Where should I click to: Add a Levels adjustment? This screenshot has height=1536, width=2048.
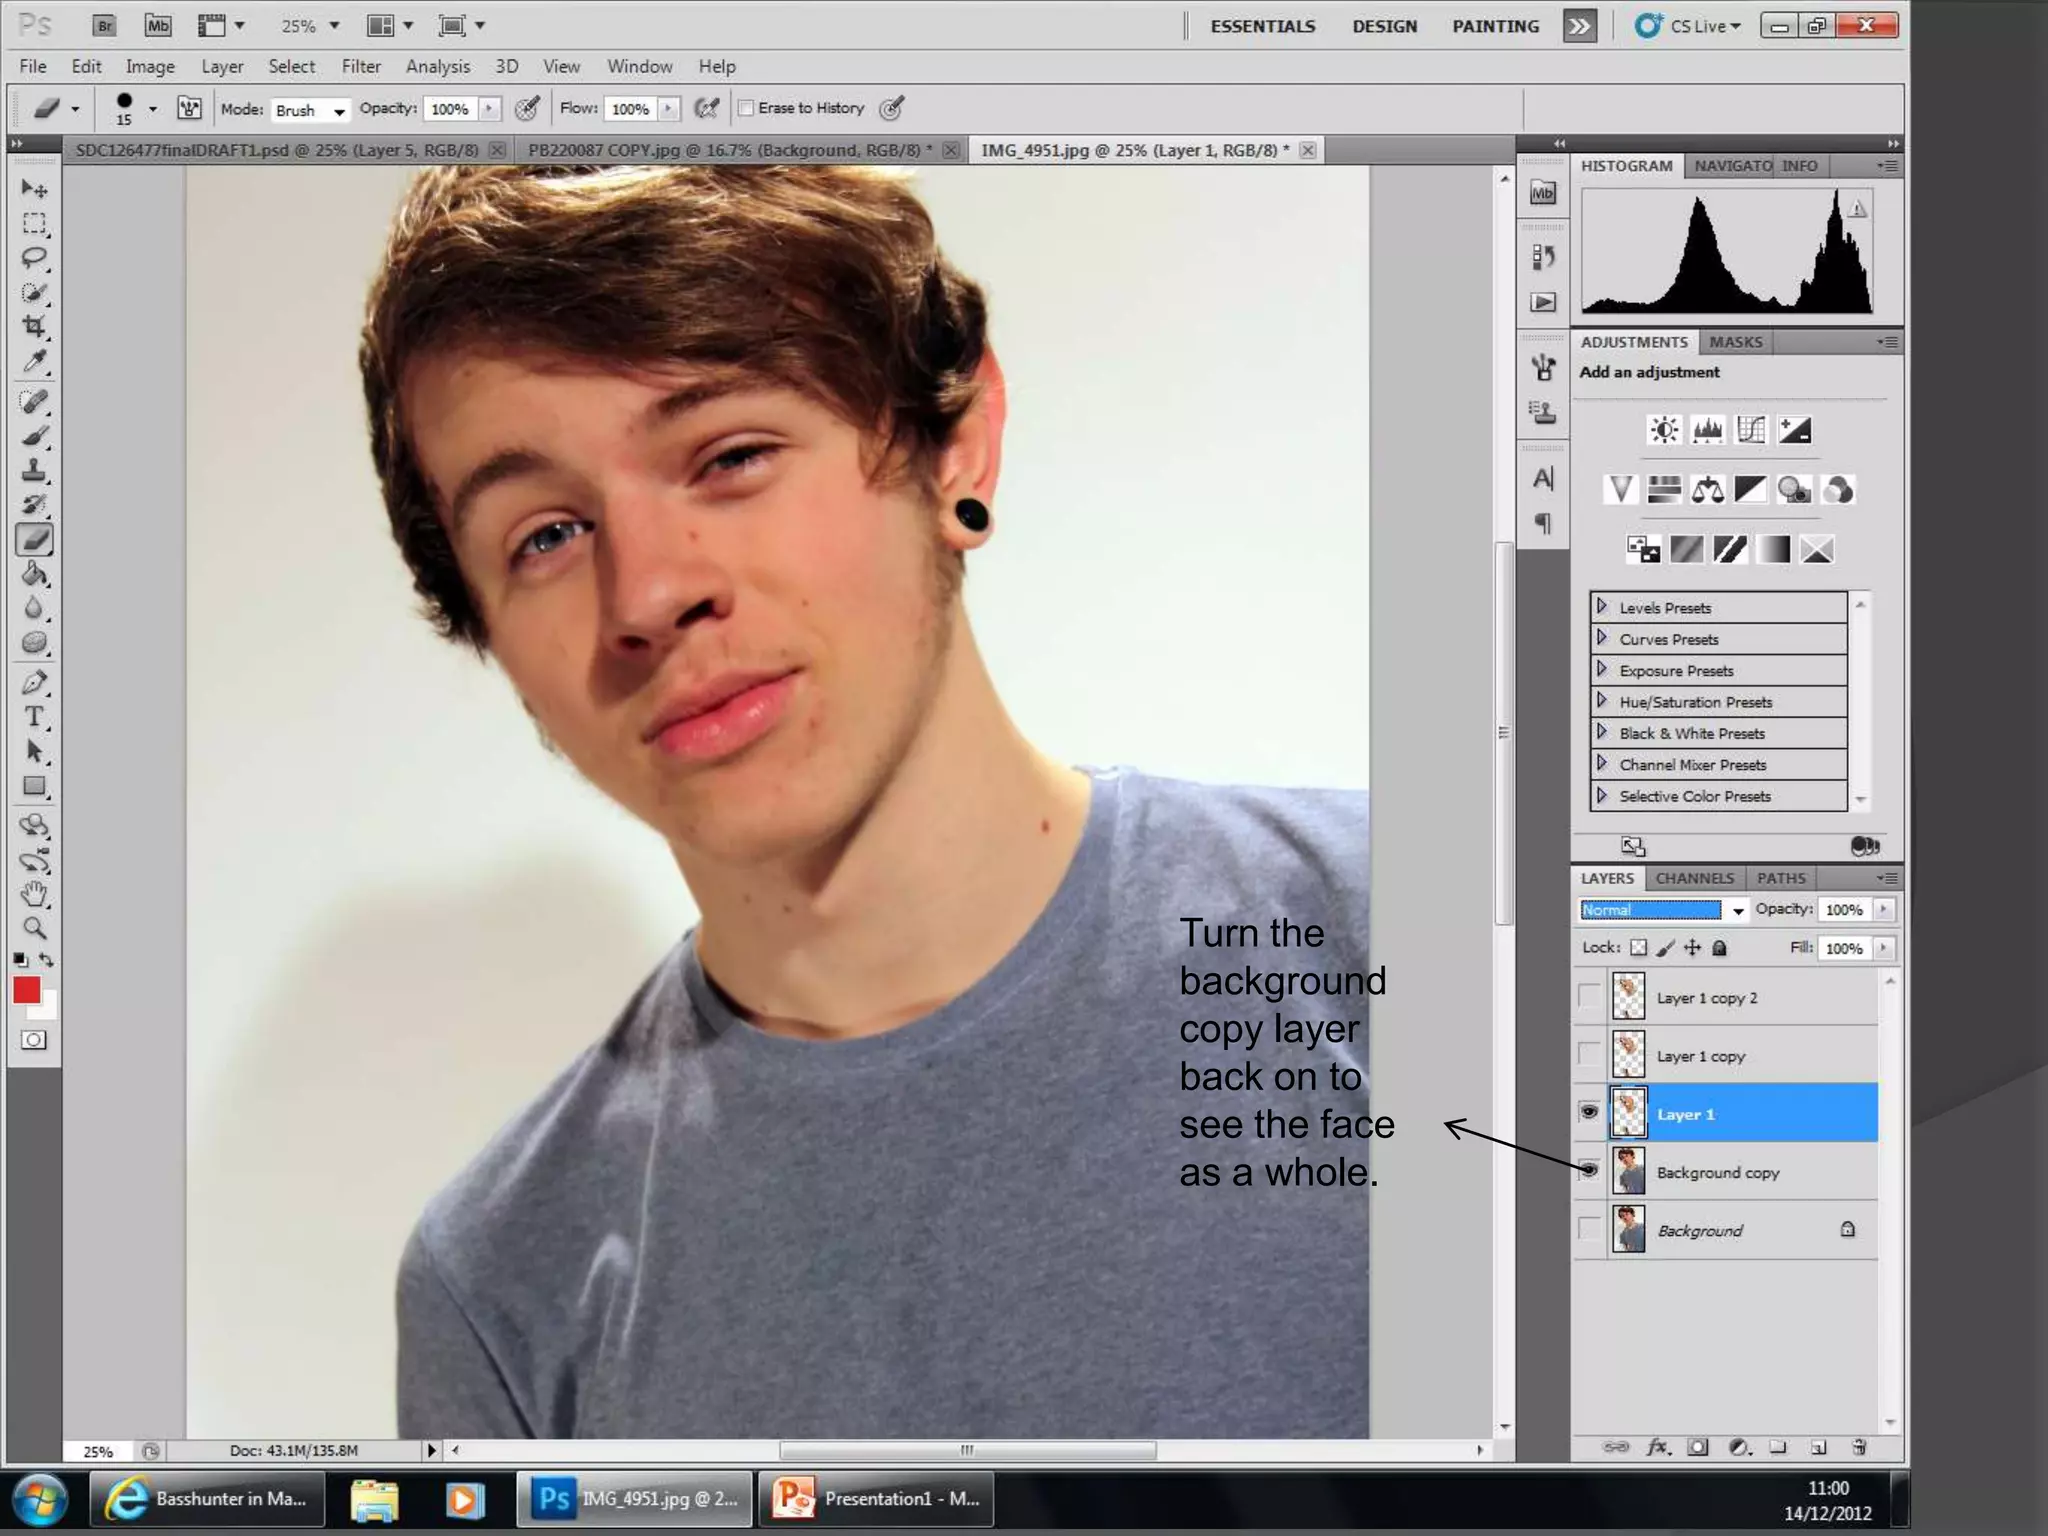coord(1707,431)
